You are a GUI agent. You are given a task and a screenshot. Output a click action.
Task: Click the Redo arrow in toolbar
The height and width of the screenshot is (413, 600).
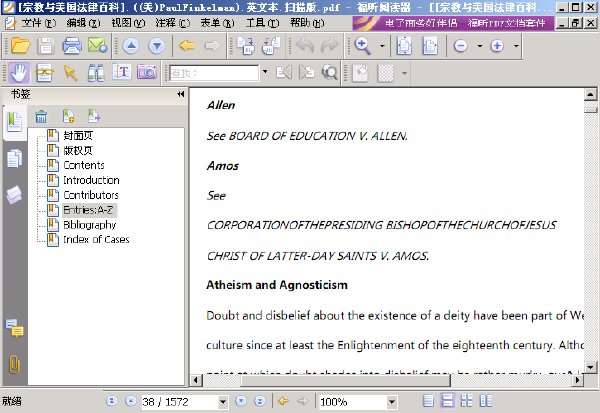coord(329,46)
